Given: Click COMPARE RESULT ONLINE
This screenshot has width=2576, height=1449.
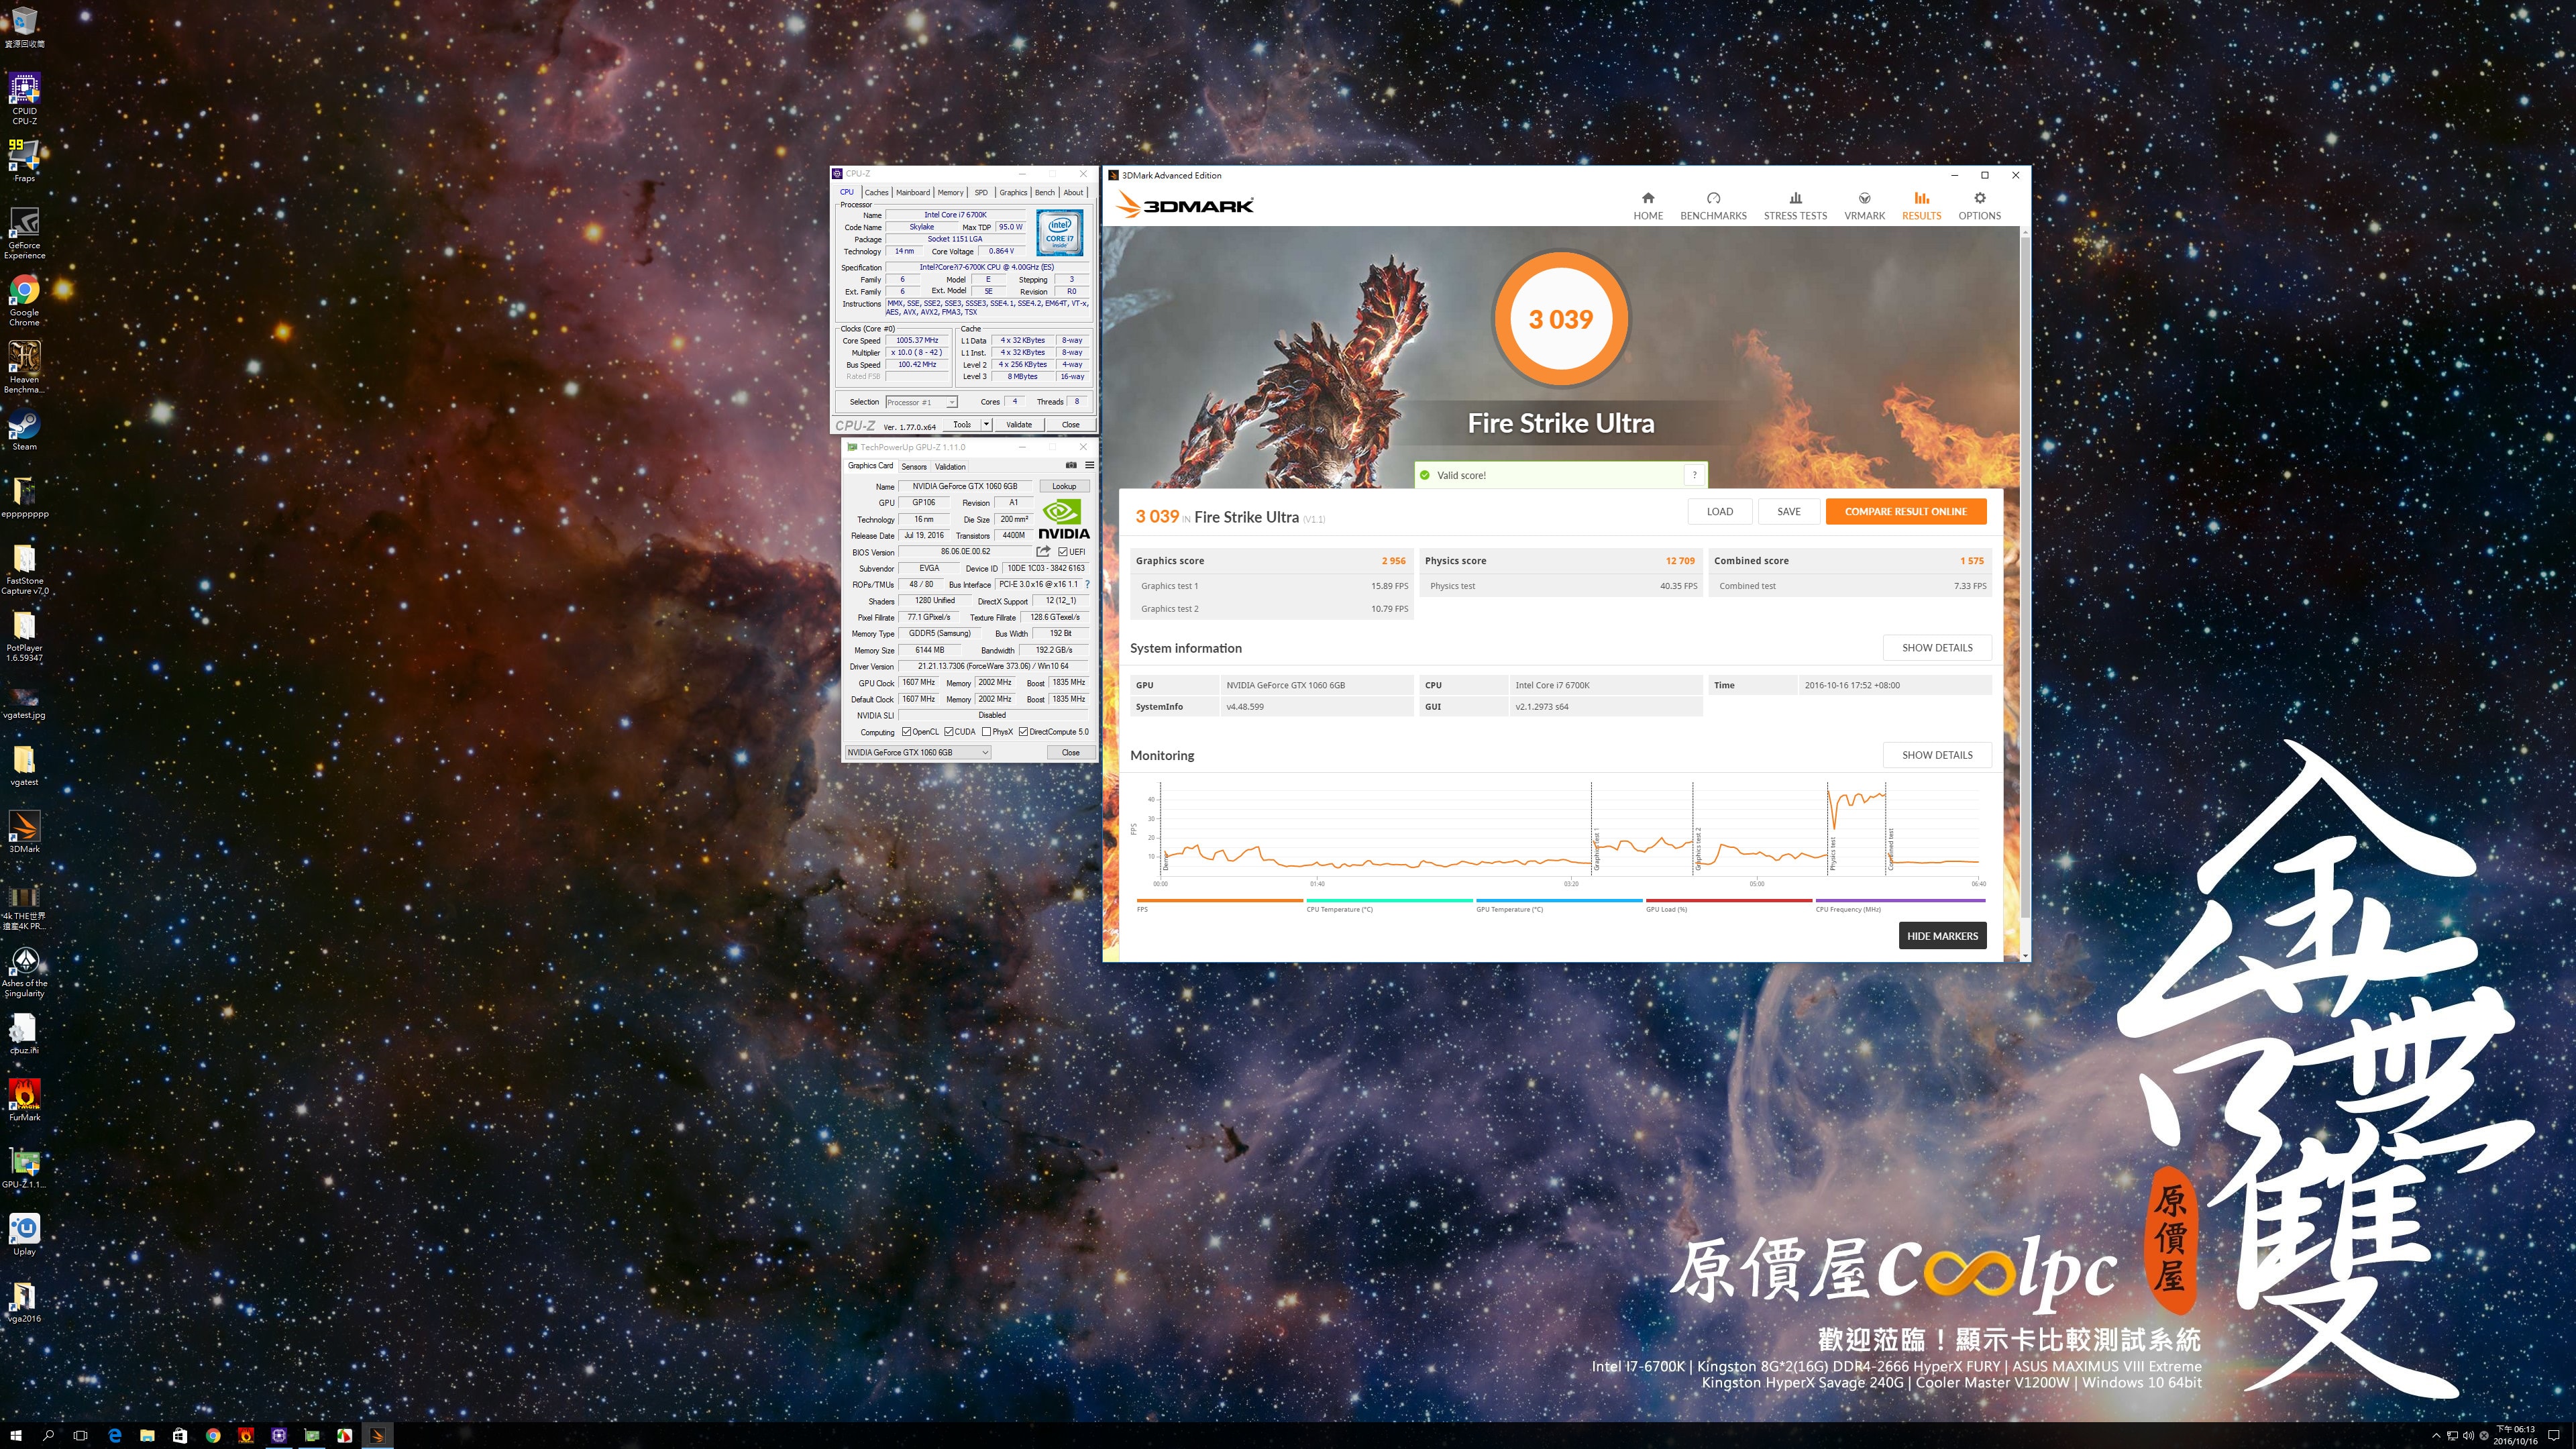Looking at the screenshot, I should point(1905,511).
